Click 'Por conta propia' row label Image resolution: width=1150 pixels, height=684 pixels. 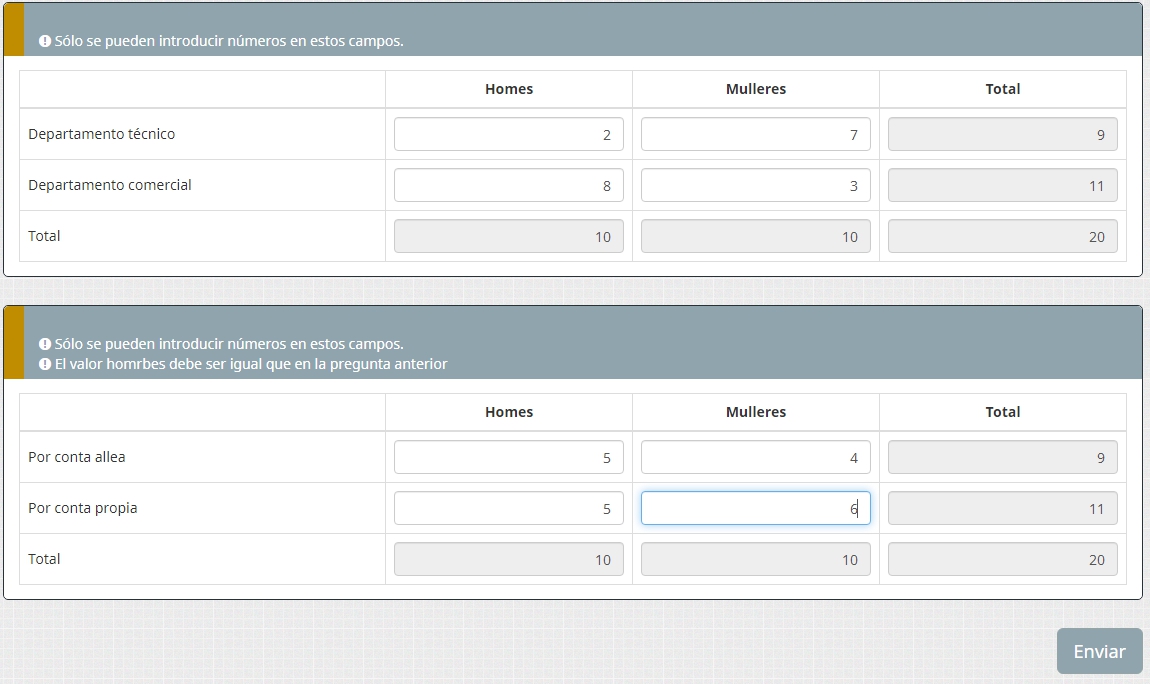82,509
